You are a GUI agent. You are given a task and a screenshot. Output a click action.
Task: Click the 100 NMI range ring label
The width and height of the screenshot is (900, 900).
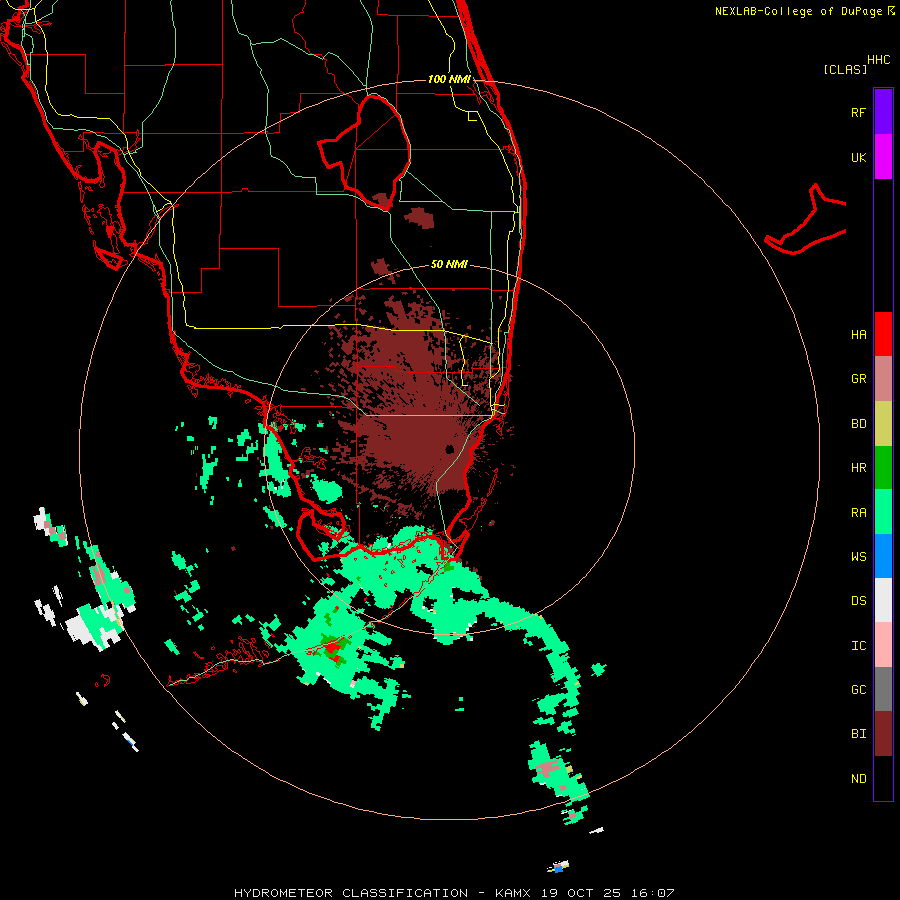[449, 79]
